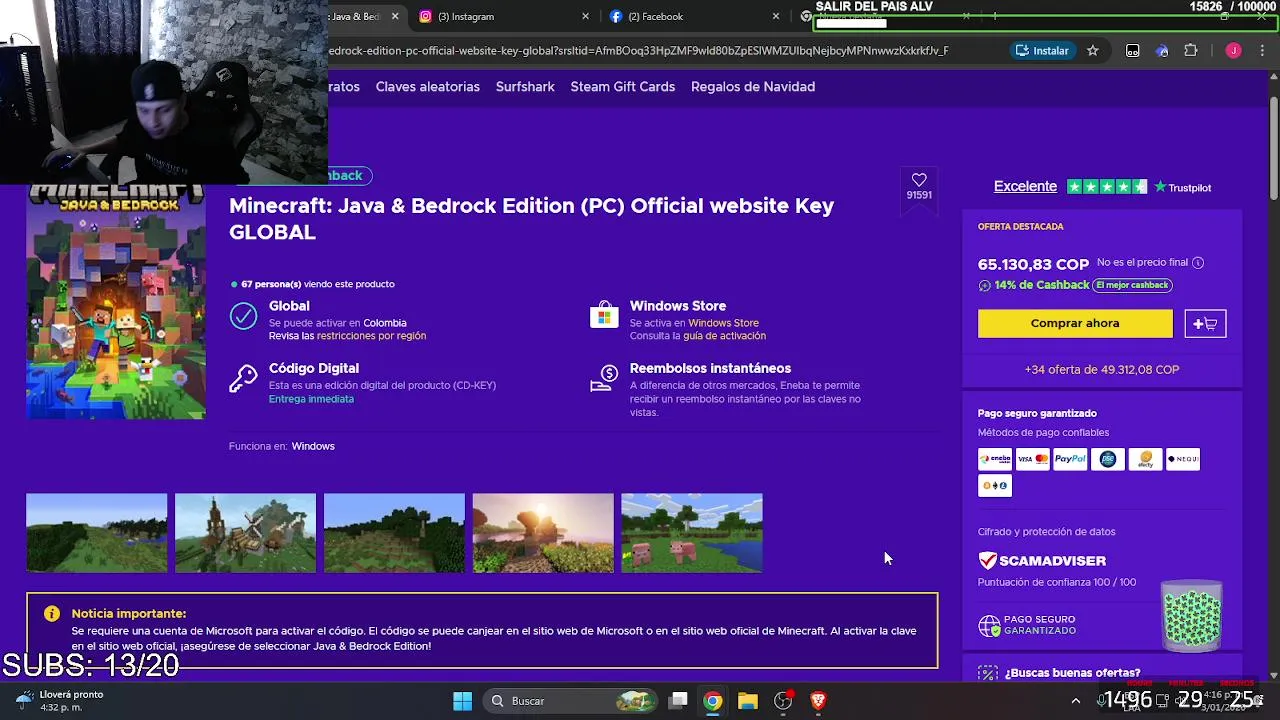This screenshot has width=1280, height=720.
Task: Click the PayPal payment method icon
Action: coord(1070,459)
